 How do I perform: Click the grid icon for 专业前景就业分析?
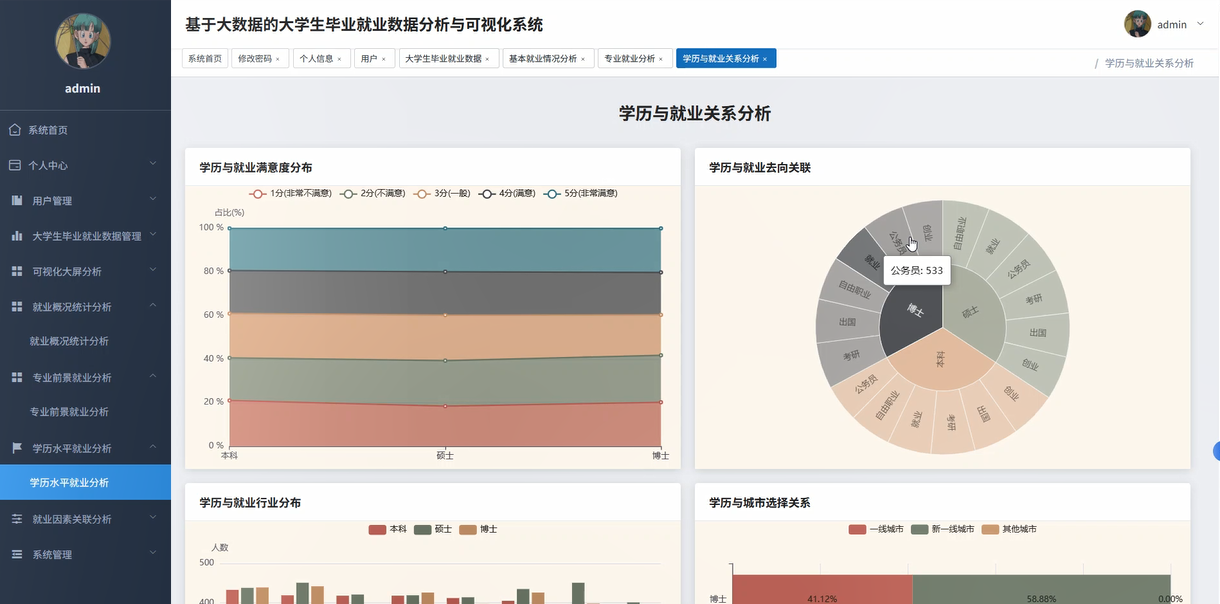17,377
